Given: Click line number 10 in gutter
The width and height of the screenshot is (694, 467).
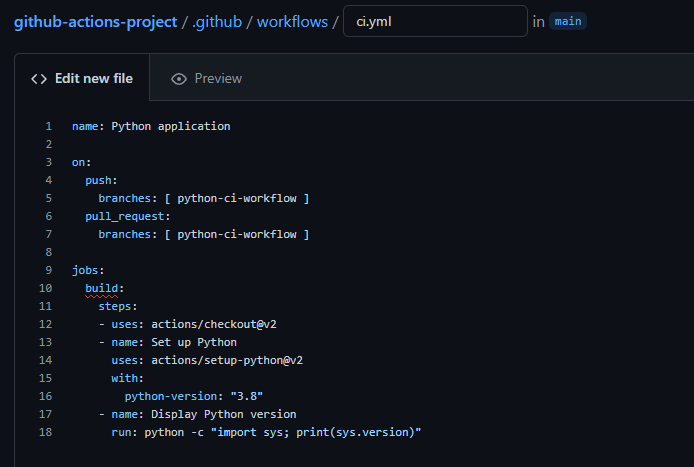Looking at the screenshot, I should pos(46,288).
